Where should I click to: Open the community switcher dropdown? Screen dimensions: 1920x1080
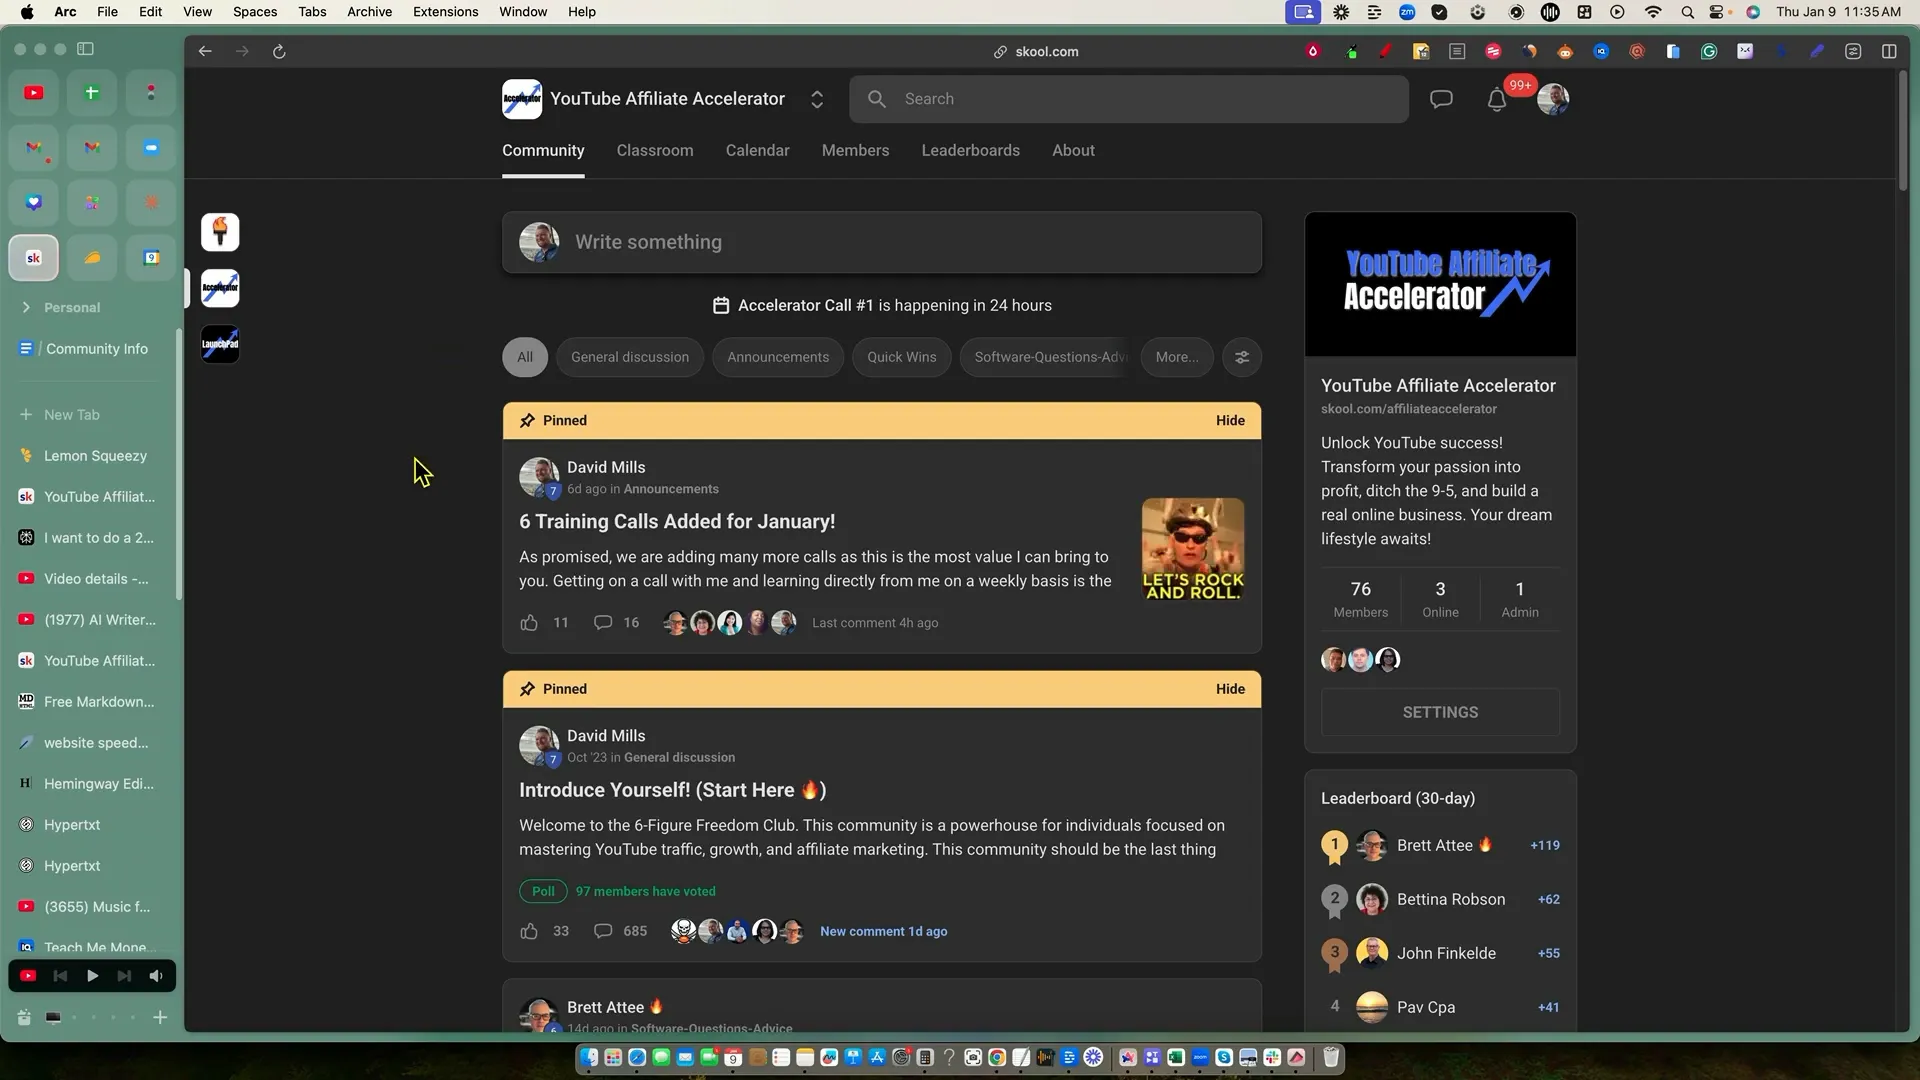click(817, 99)
